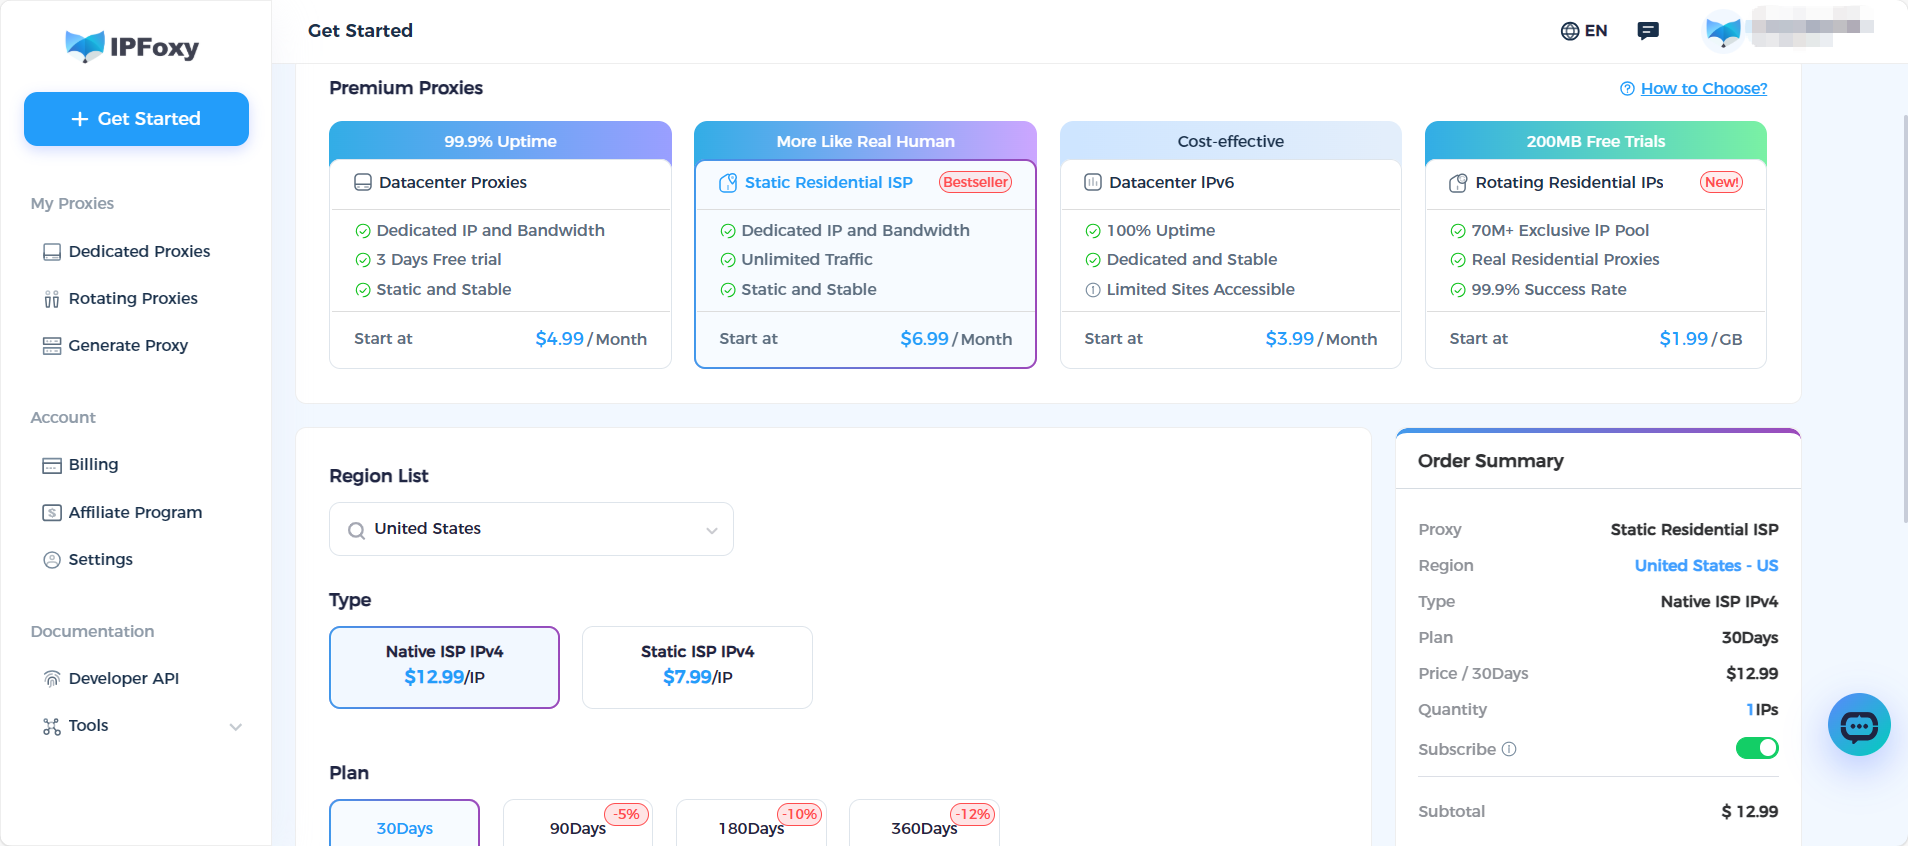The image size is (1908, 846).
Task: Click the Dedicated Proxies sidebar icon
Action: coord(52,252)
